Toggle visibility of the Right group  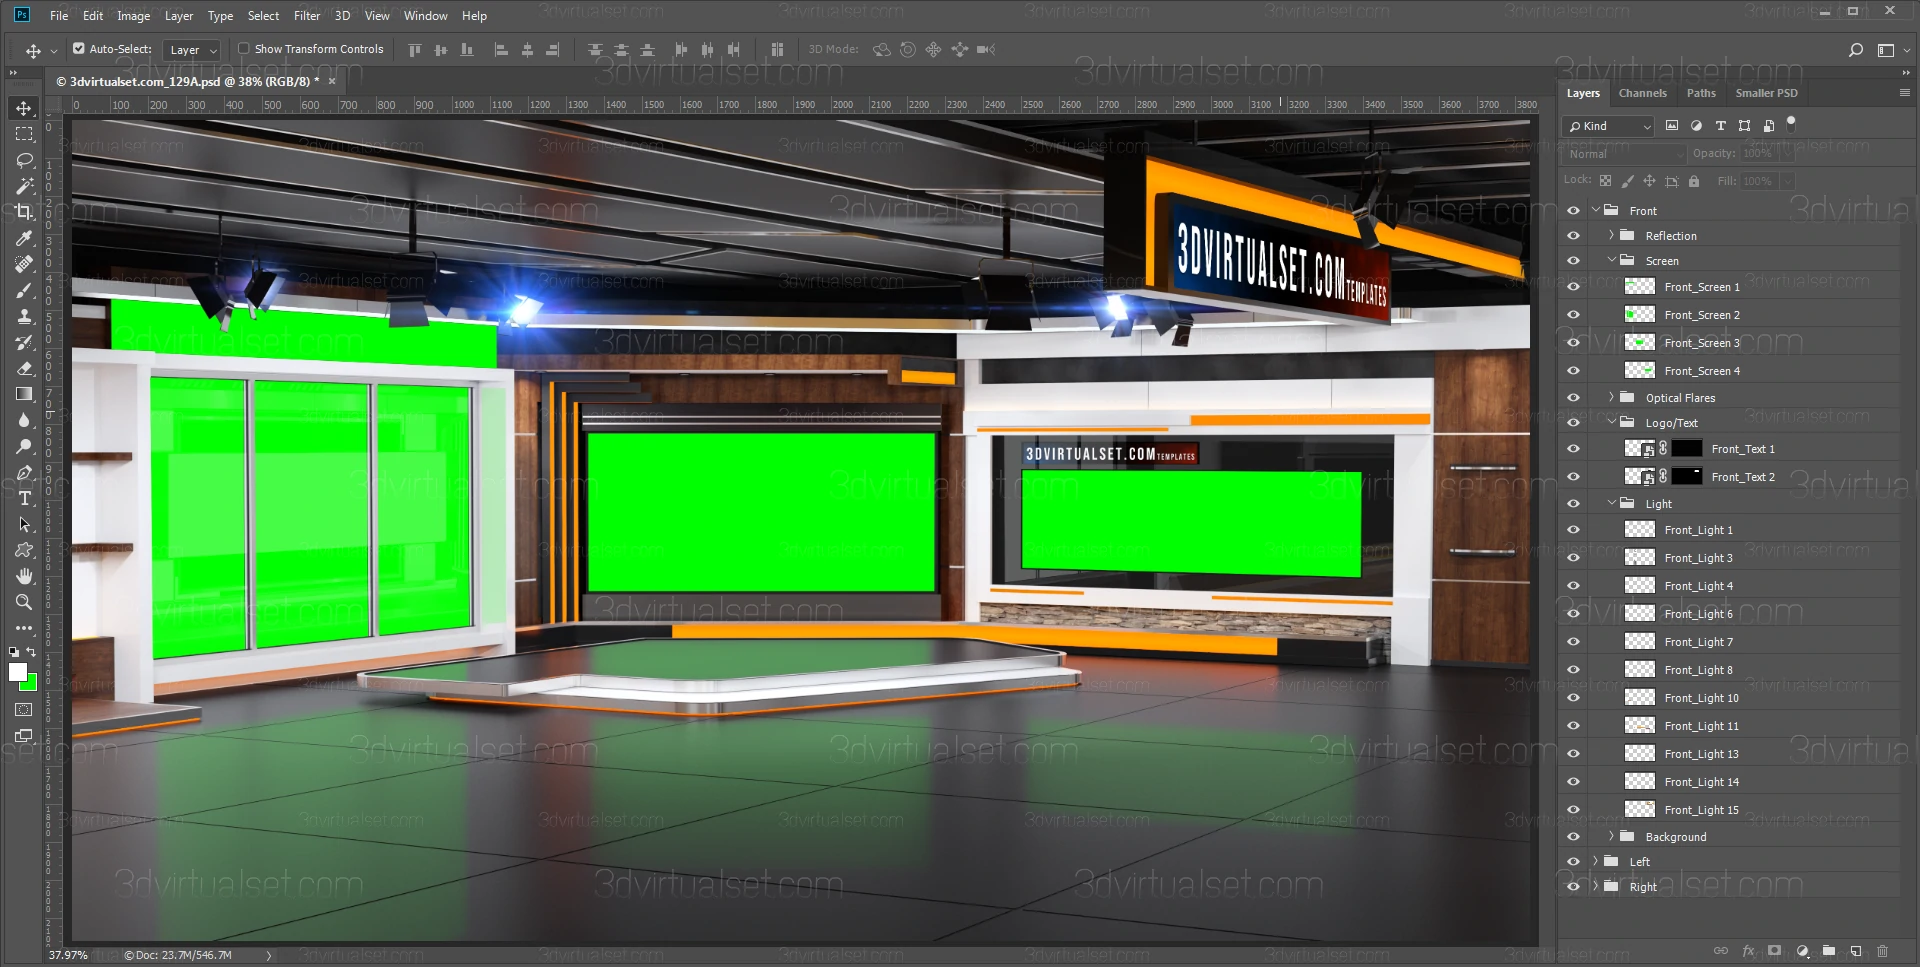point(1573,887)
